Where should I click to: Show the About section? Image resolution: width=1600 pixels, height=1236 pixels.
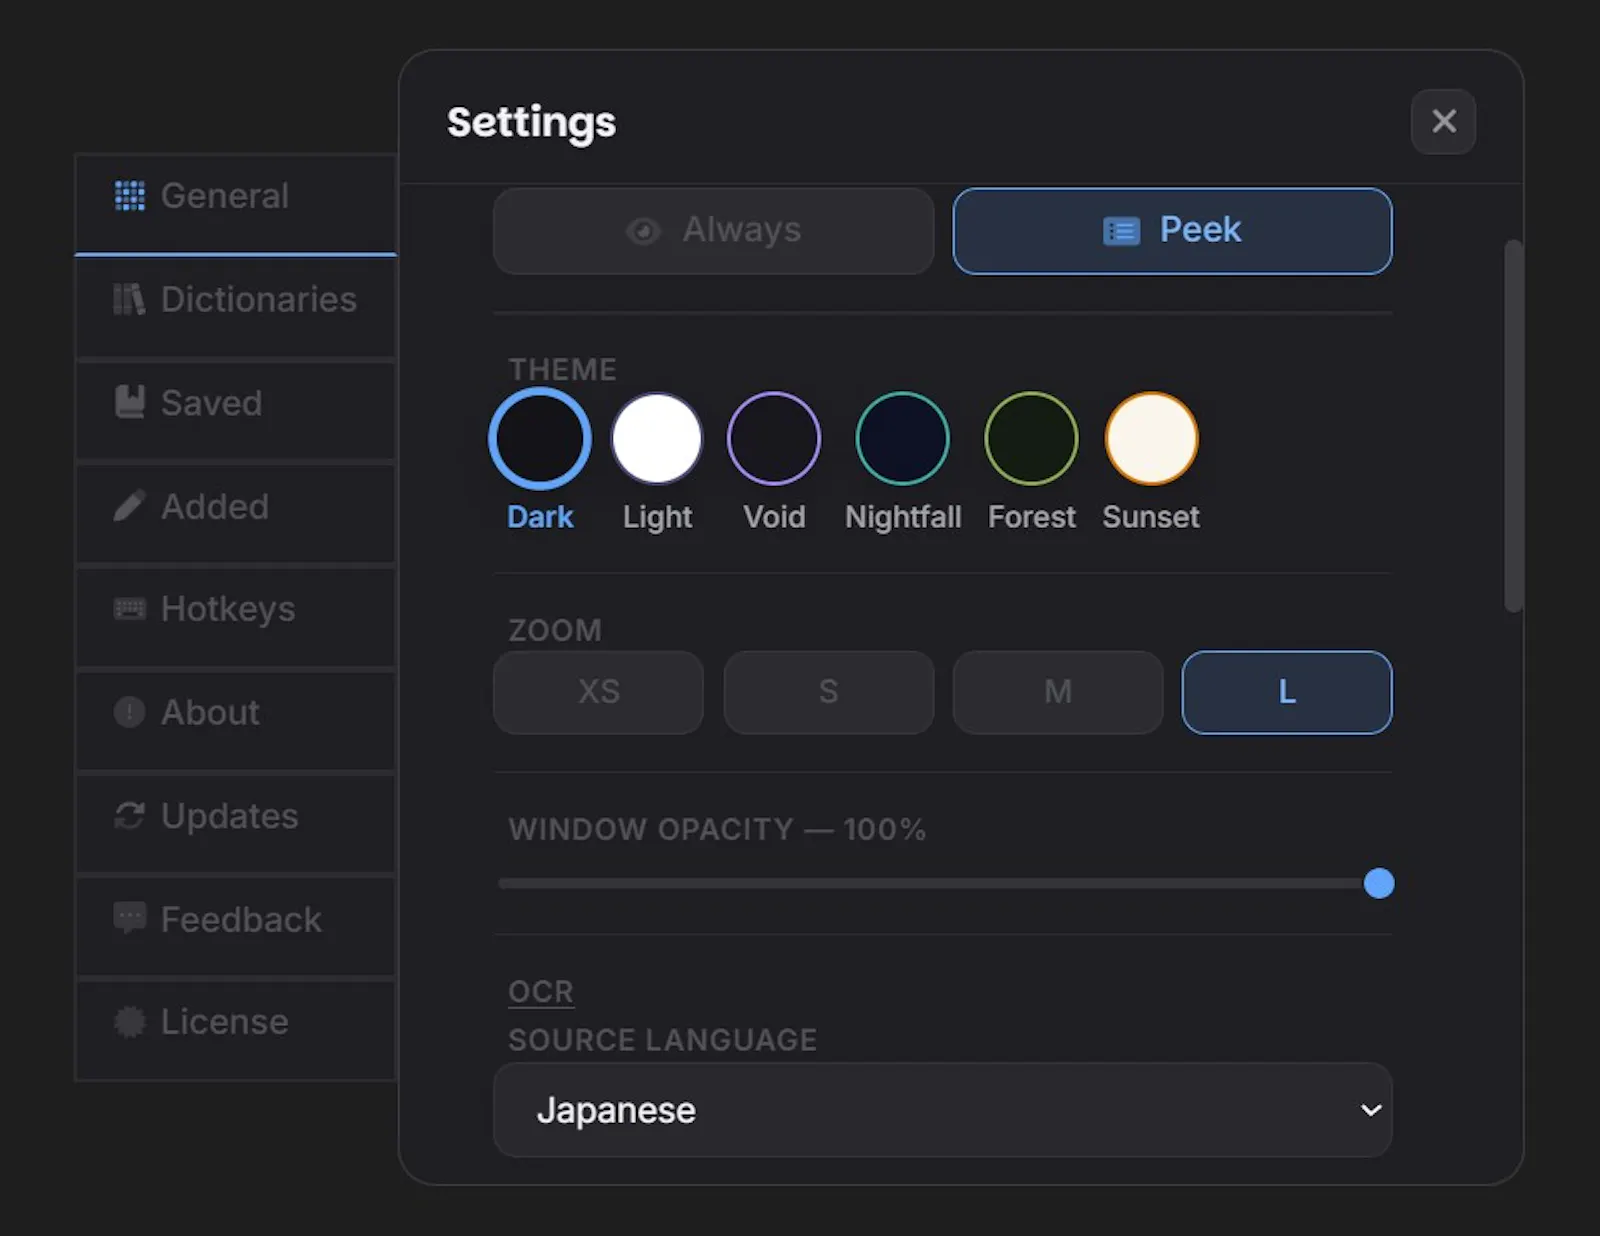point(236,720)
